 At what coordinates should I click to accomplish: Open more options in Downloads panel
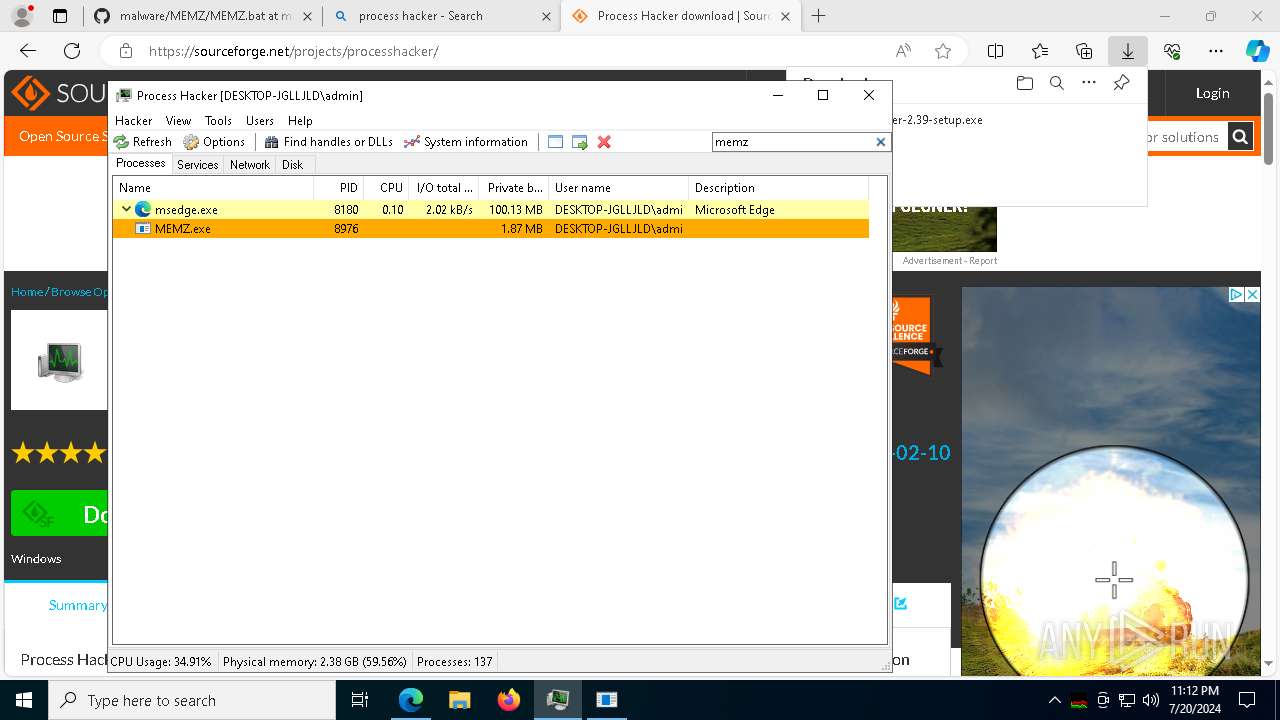click(1089, 83)
